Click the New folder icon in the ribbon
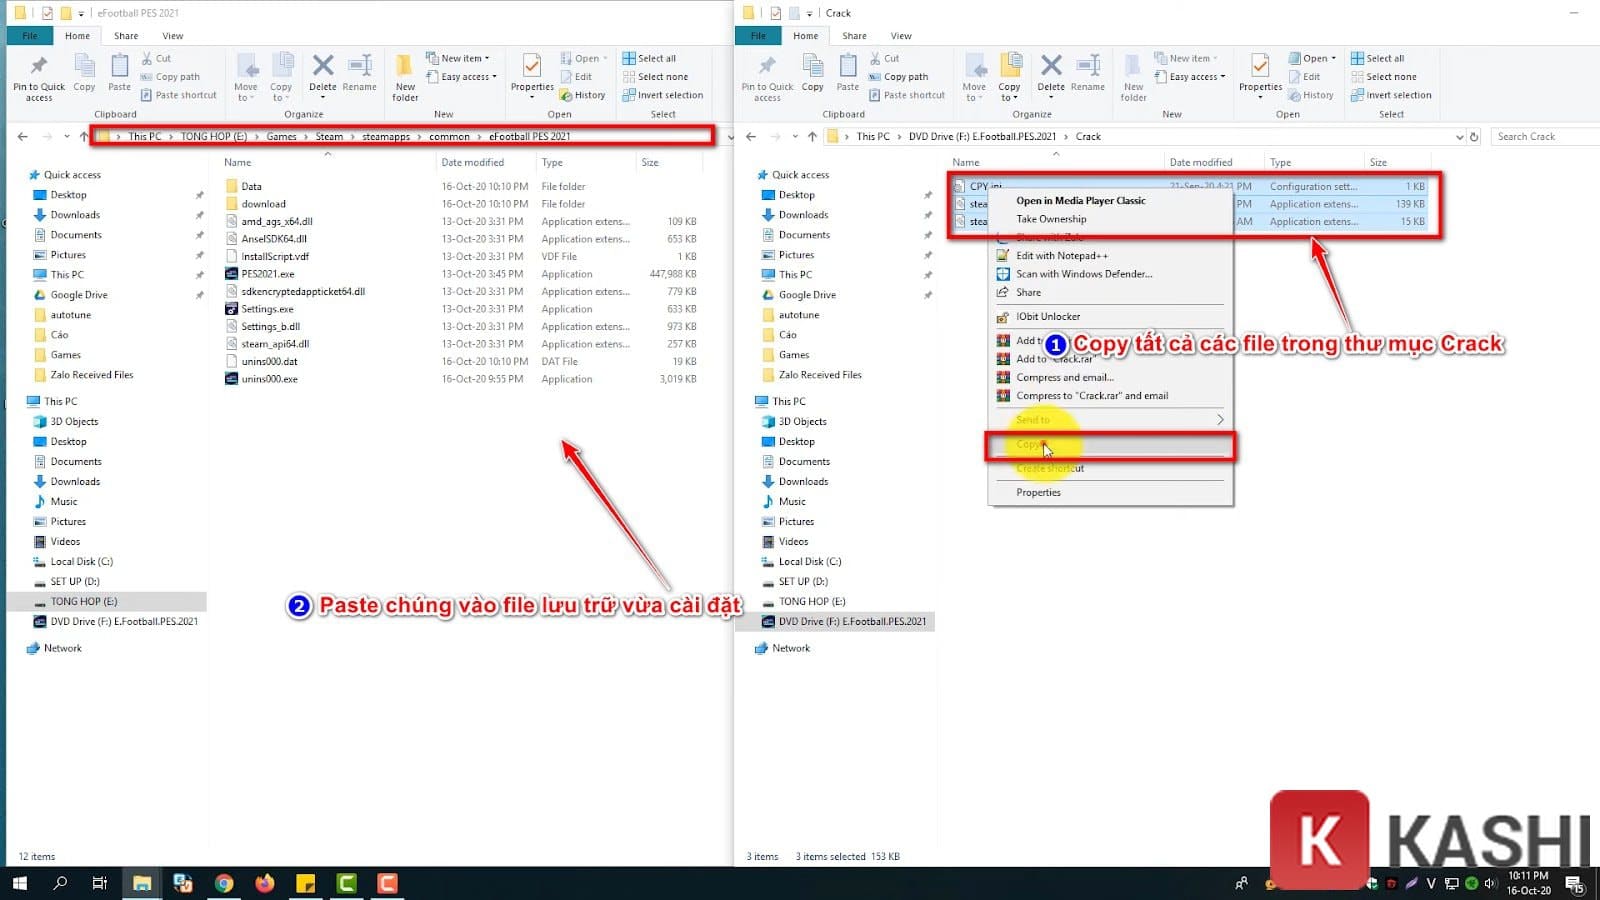Image resolution: width=1600 pixels, height=900 pixels. point(404,76)
